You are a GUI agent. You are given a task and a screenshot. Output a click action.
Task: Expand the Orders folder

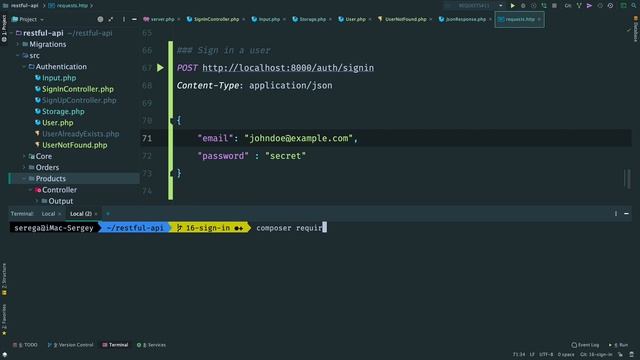coord(24,167)
